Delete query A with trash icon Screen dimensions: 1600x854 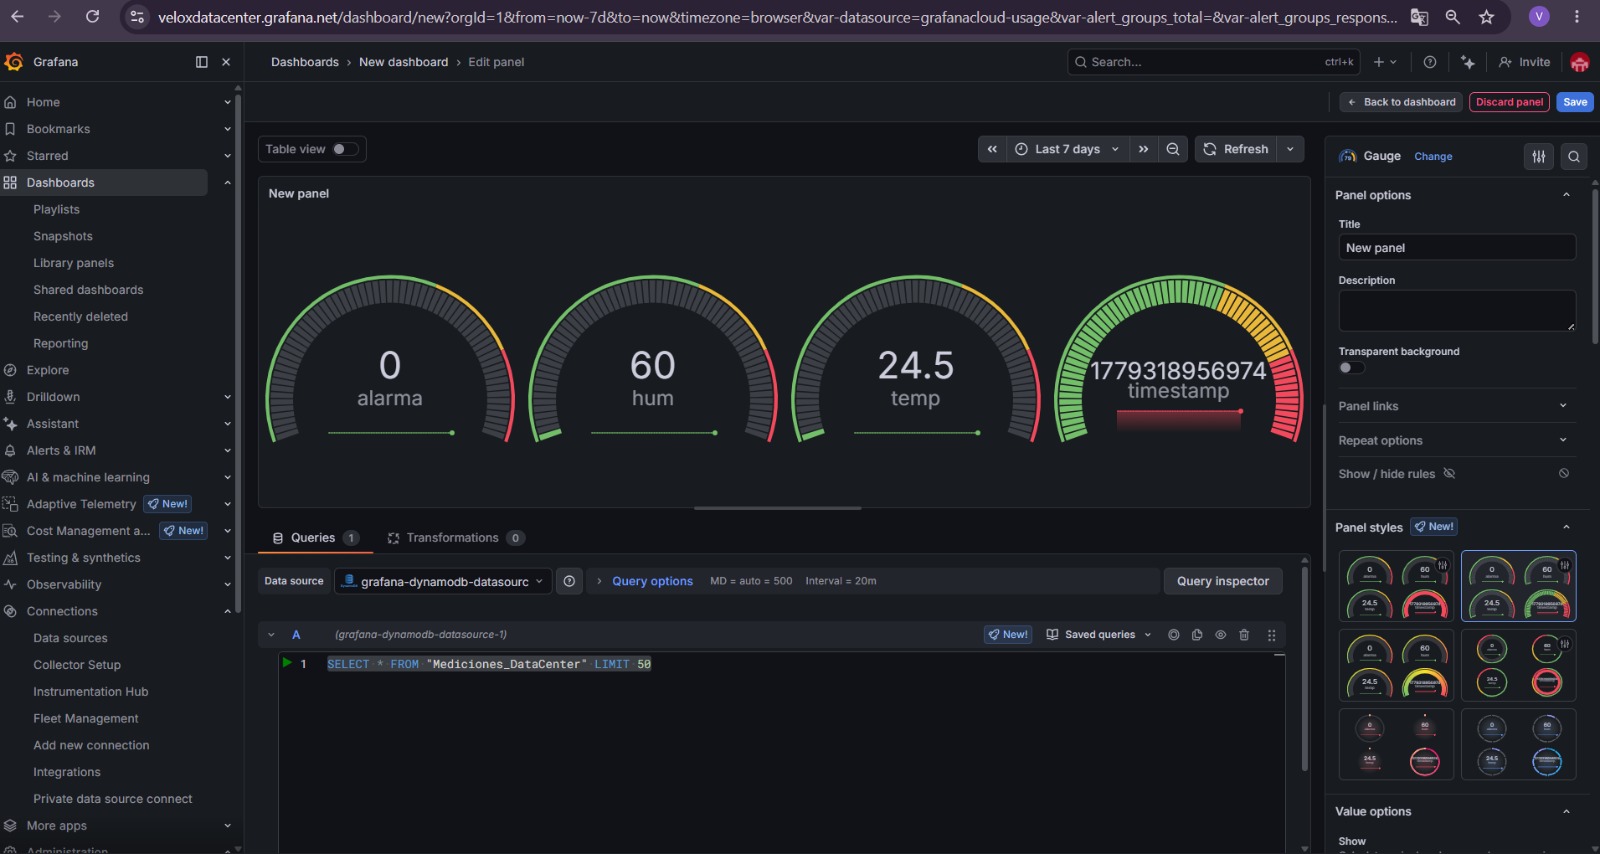click(x=1244, y=635)
